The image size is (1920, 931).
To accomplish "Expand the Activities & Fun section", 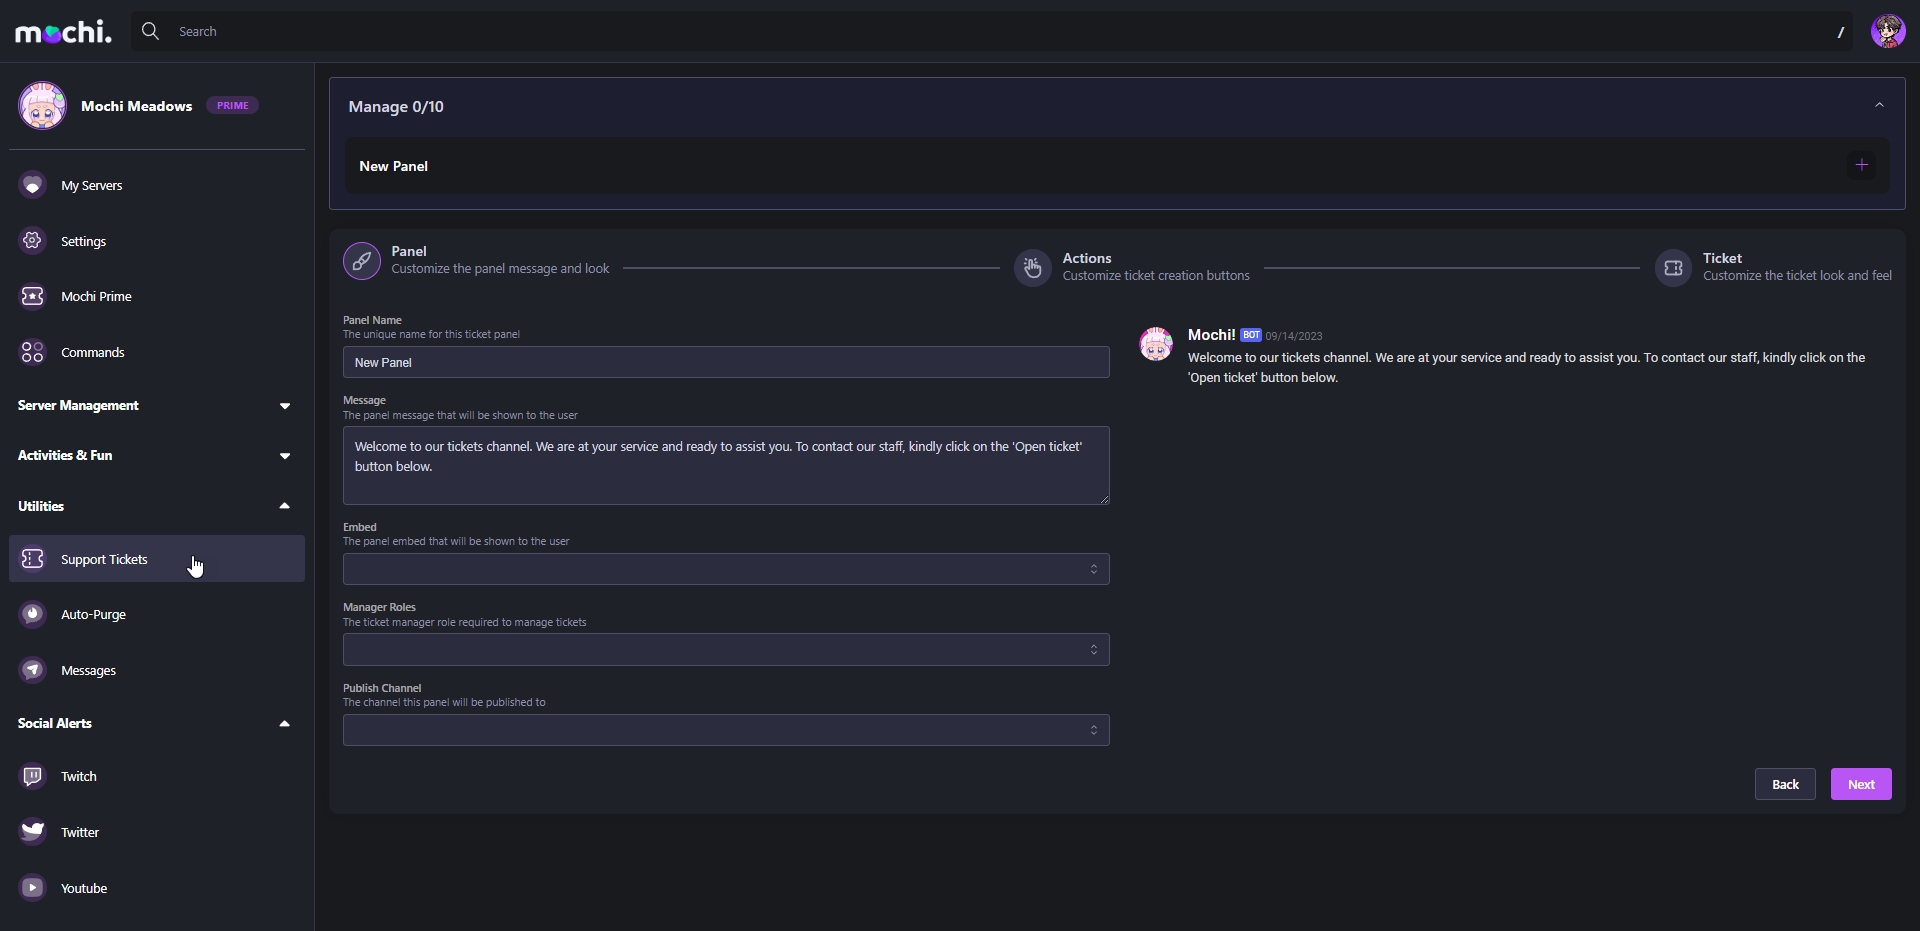I will tap(284, 456).
